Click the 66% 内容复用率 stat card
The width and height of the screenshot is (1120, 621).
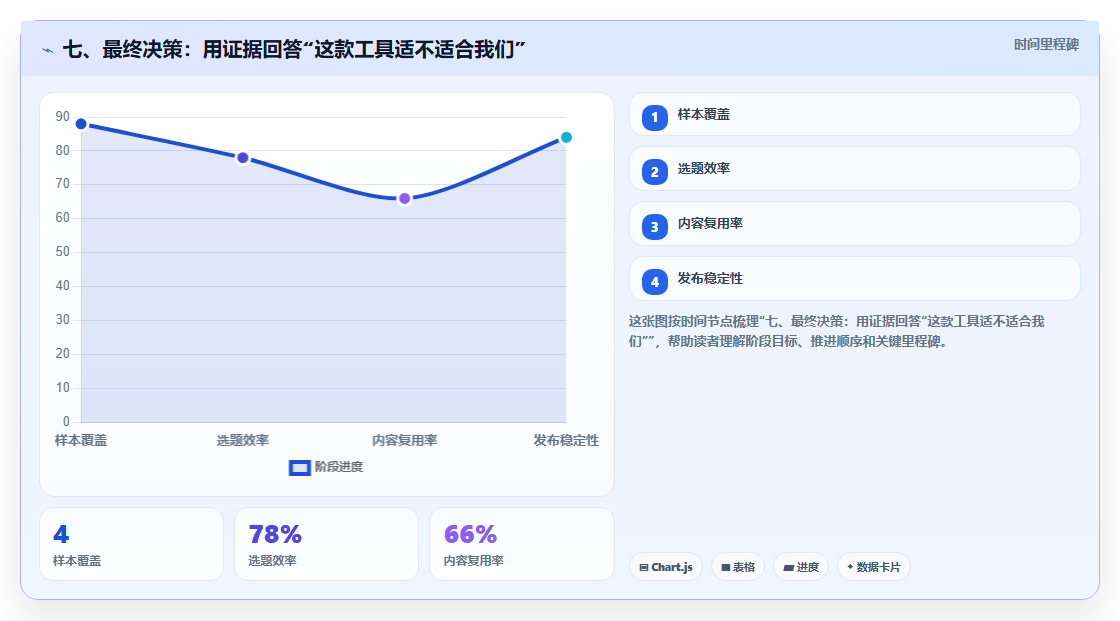click(x=521, y=545)
